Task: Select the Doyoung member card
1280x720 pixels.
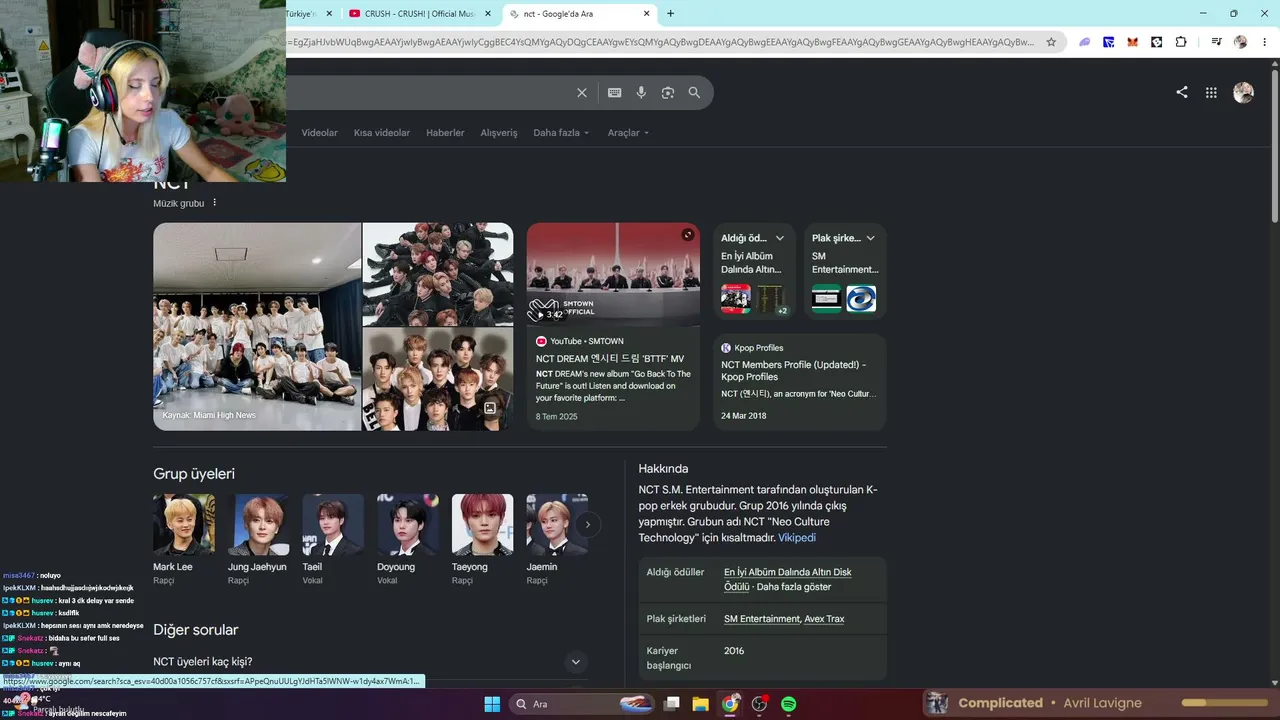Action: [x=408, y=538]
